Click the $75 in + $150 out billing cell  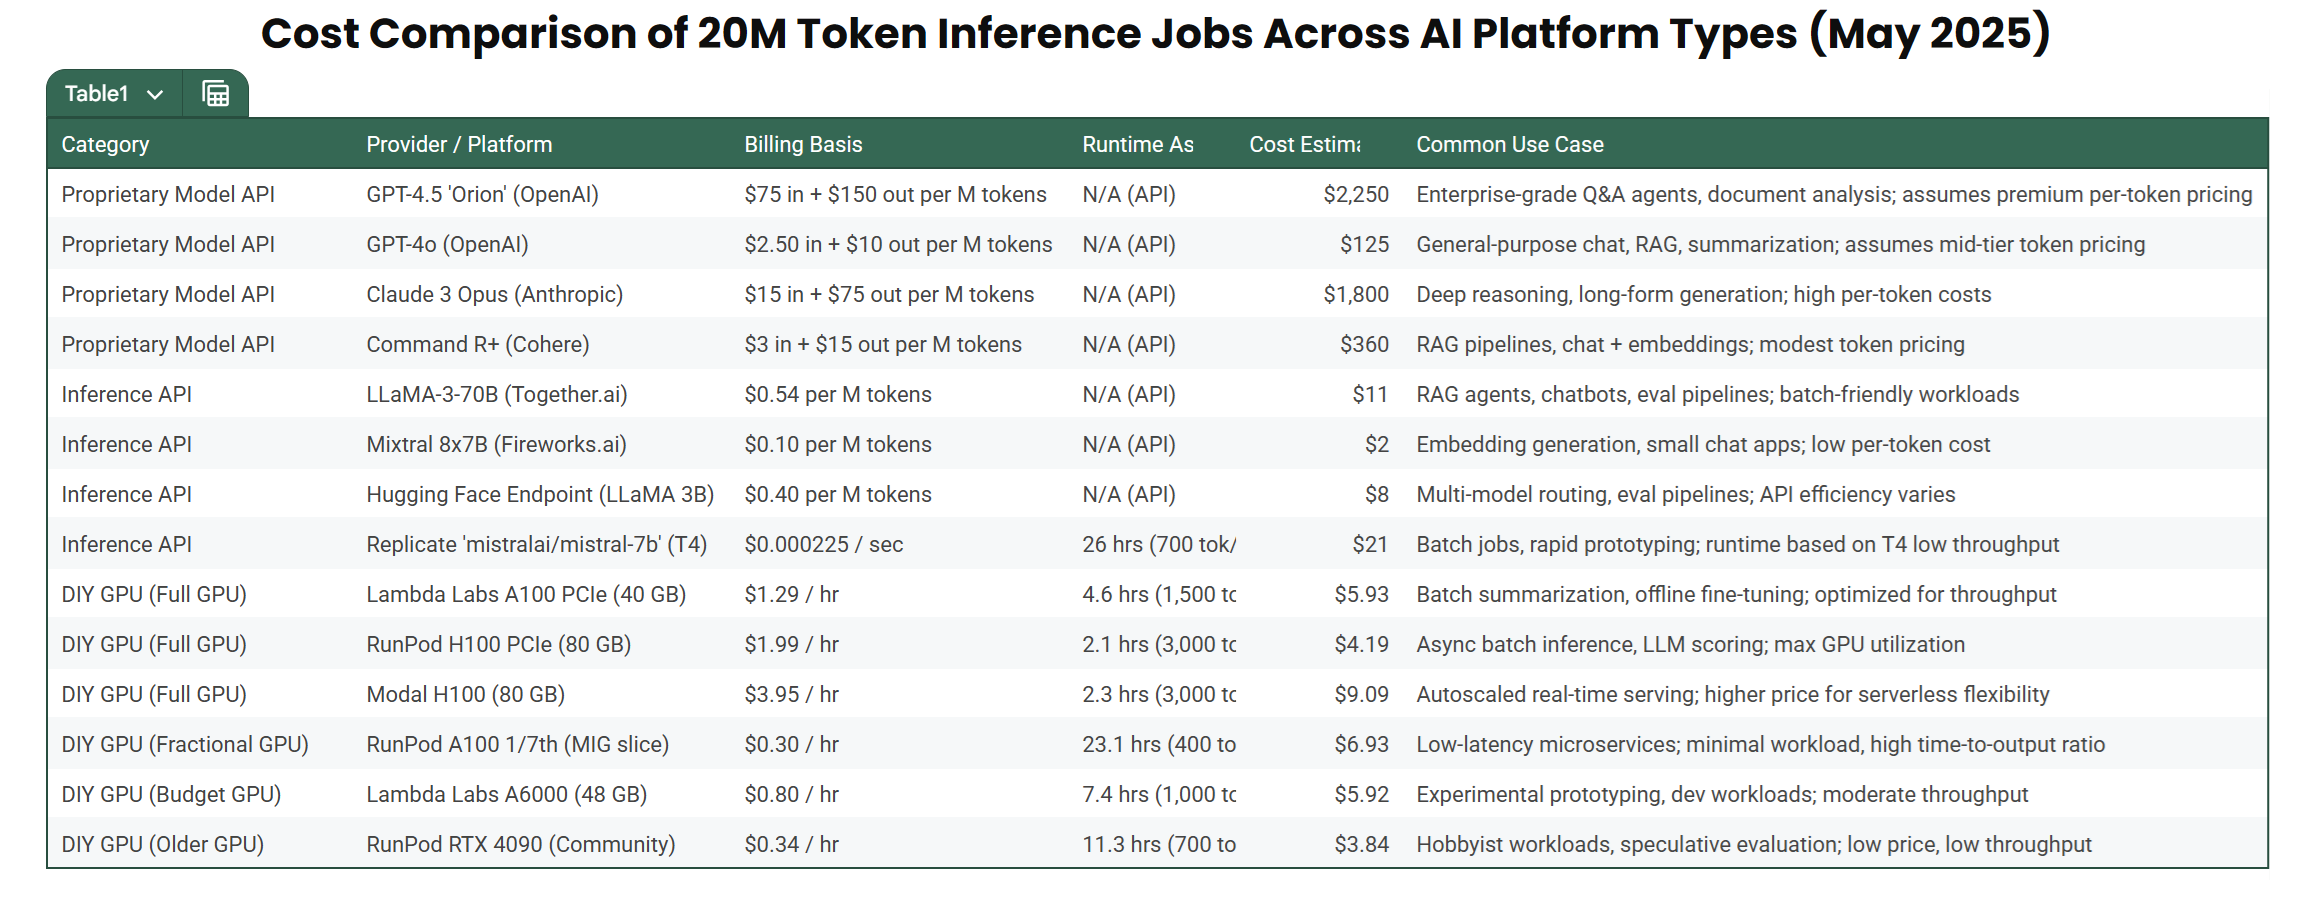(x=895, y=194)
